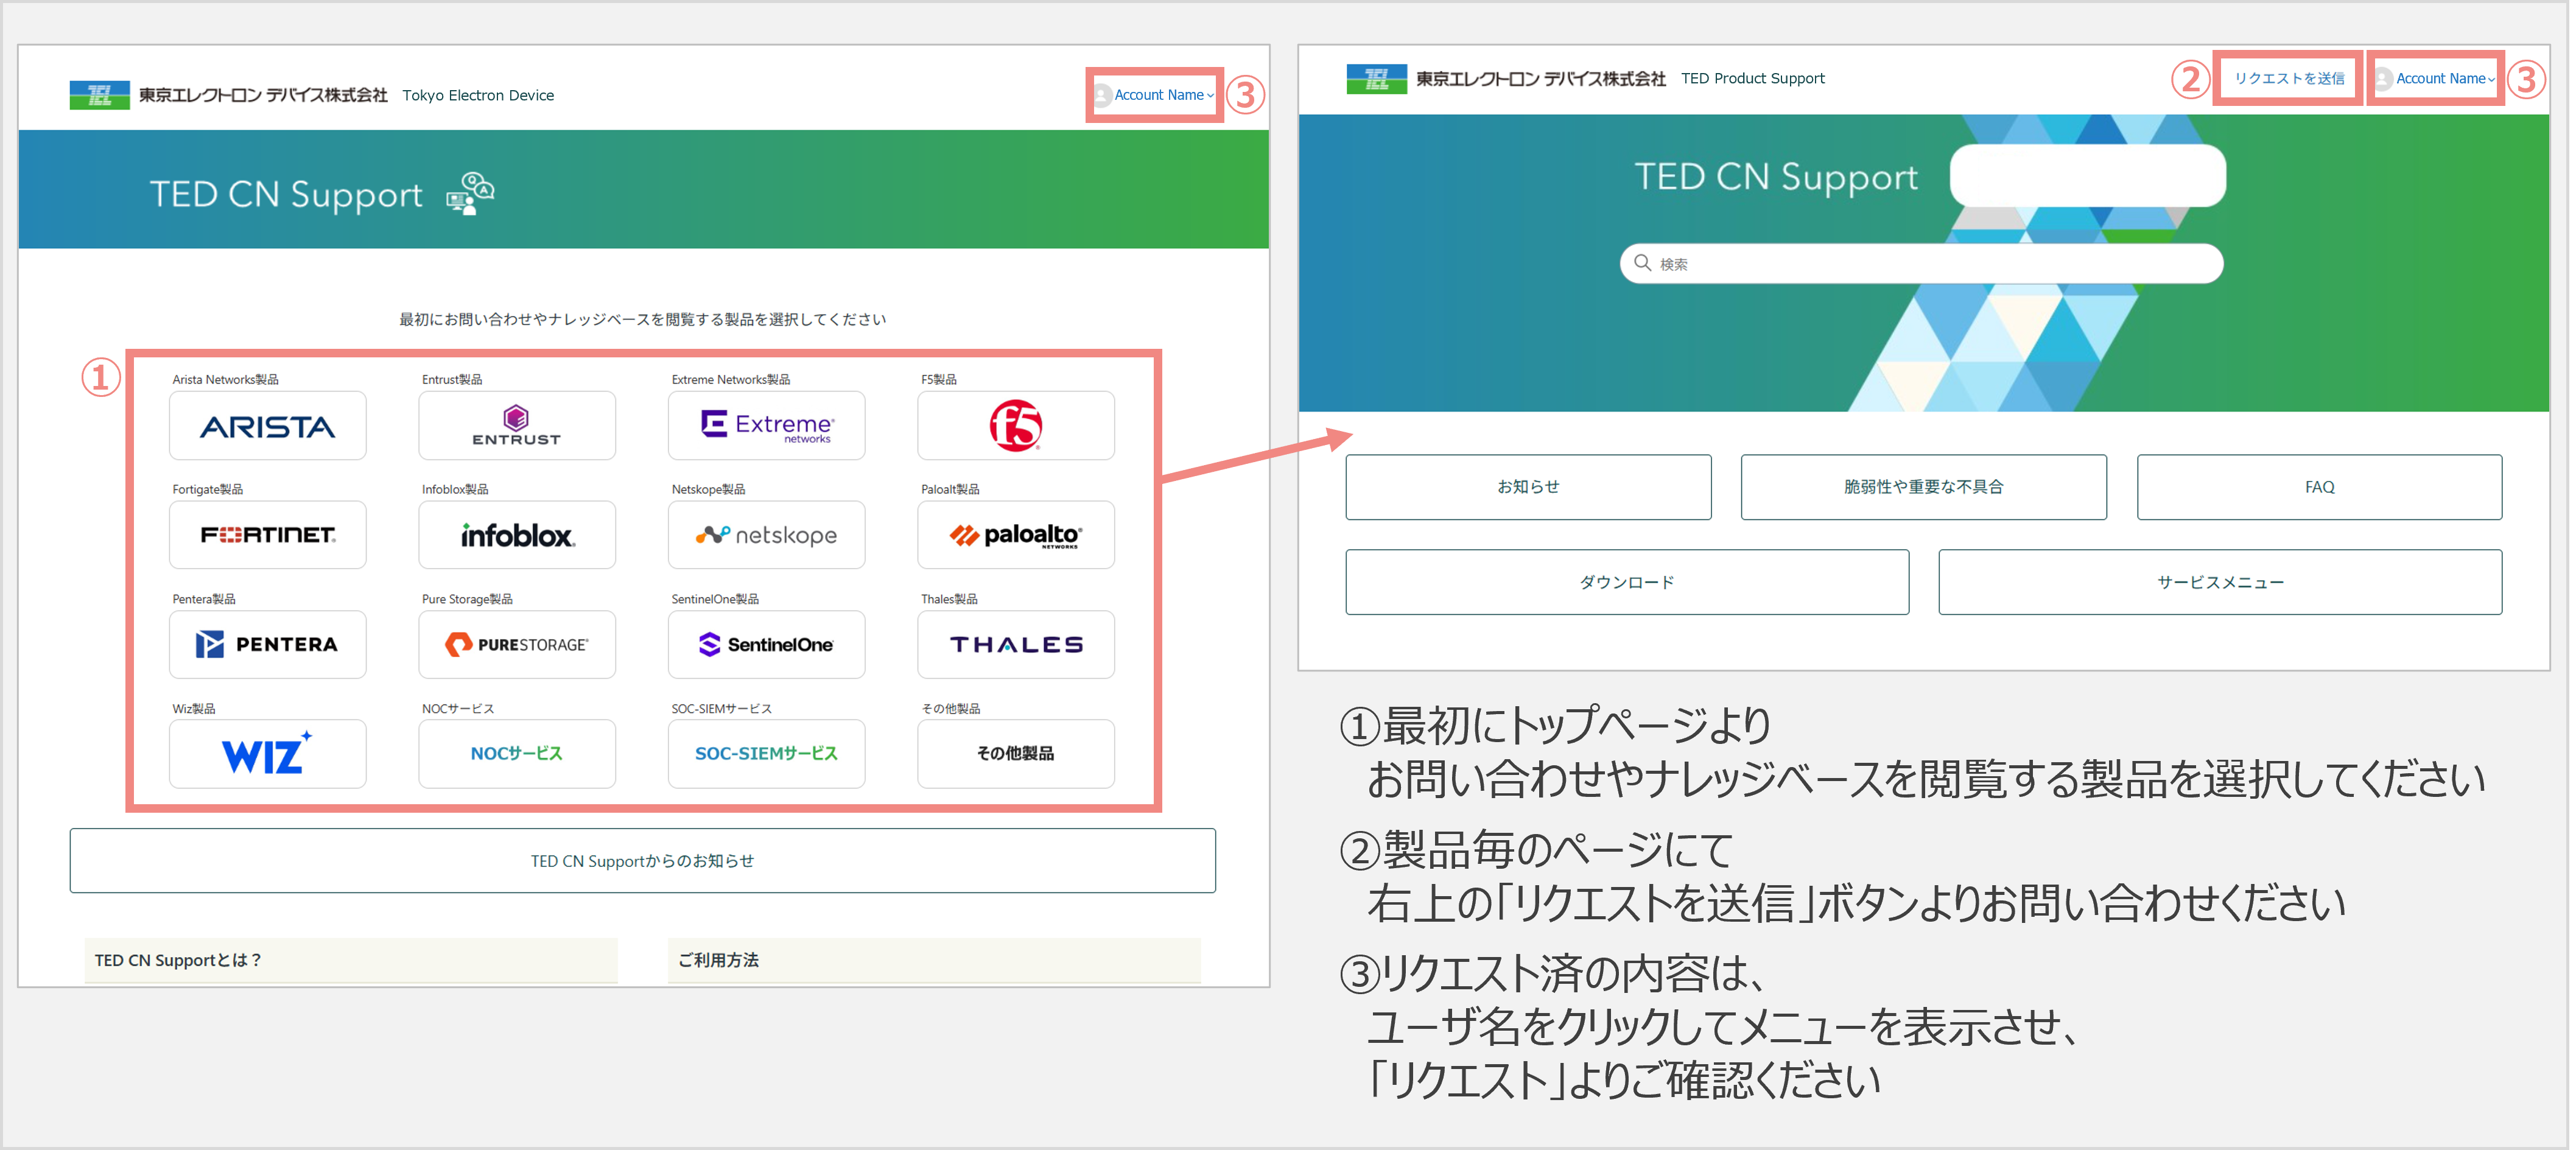Choose the Wiz product tile
The height and width of the screenshot is (1150, 2576).
(268, 754)
